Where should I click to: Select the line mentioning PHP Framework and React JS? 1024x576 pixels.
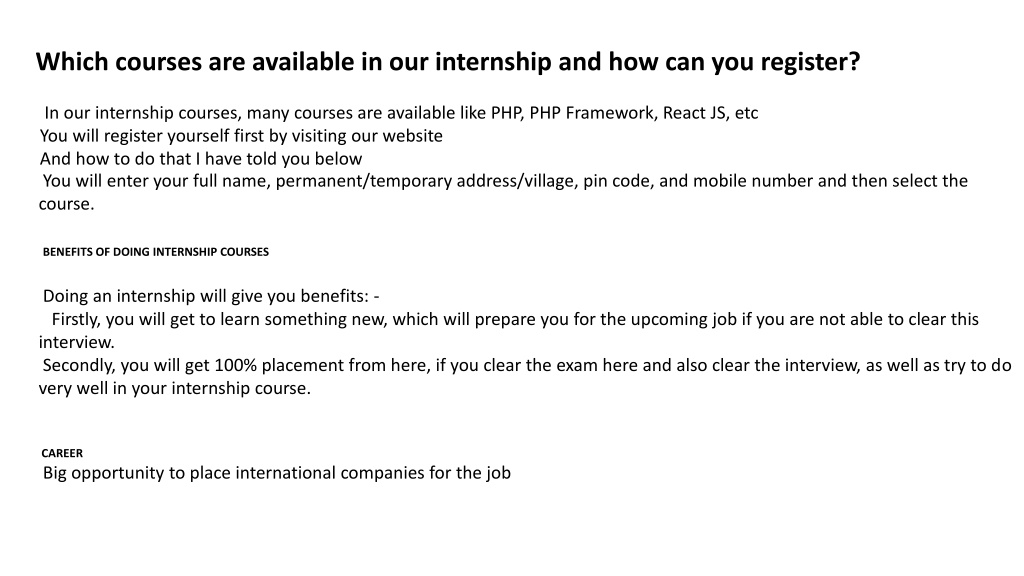401,113
